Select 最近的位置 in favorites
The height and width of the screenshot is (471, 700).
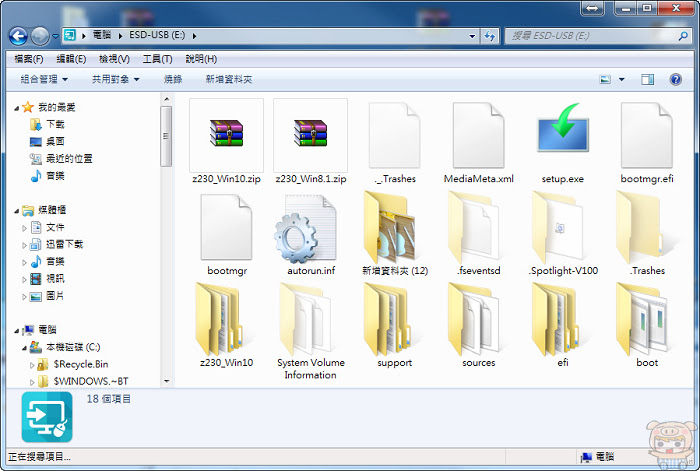pyautogui.click(x=69, y=158)
